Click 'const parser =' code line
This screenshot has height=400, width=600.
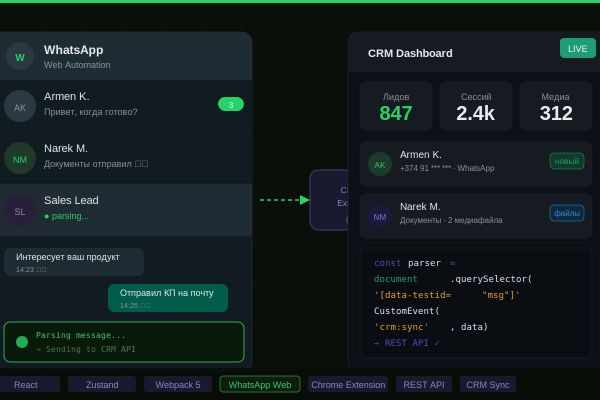(415, 263)
